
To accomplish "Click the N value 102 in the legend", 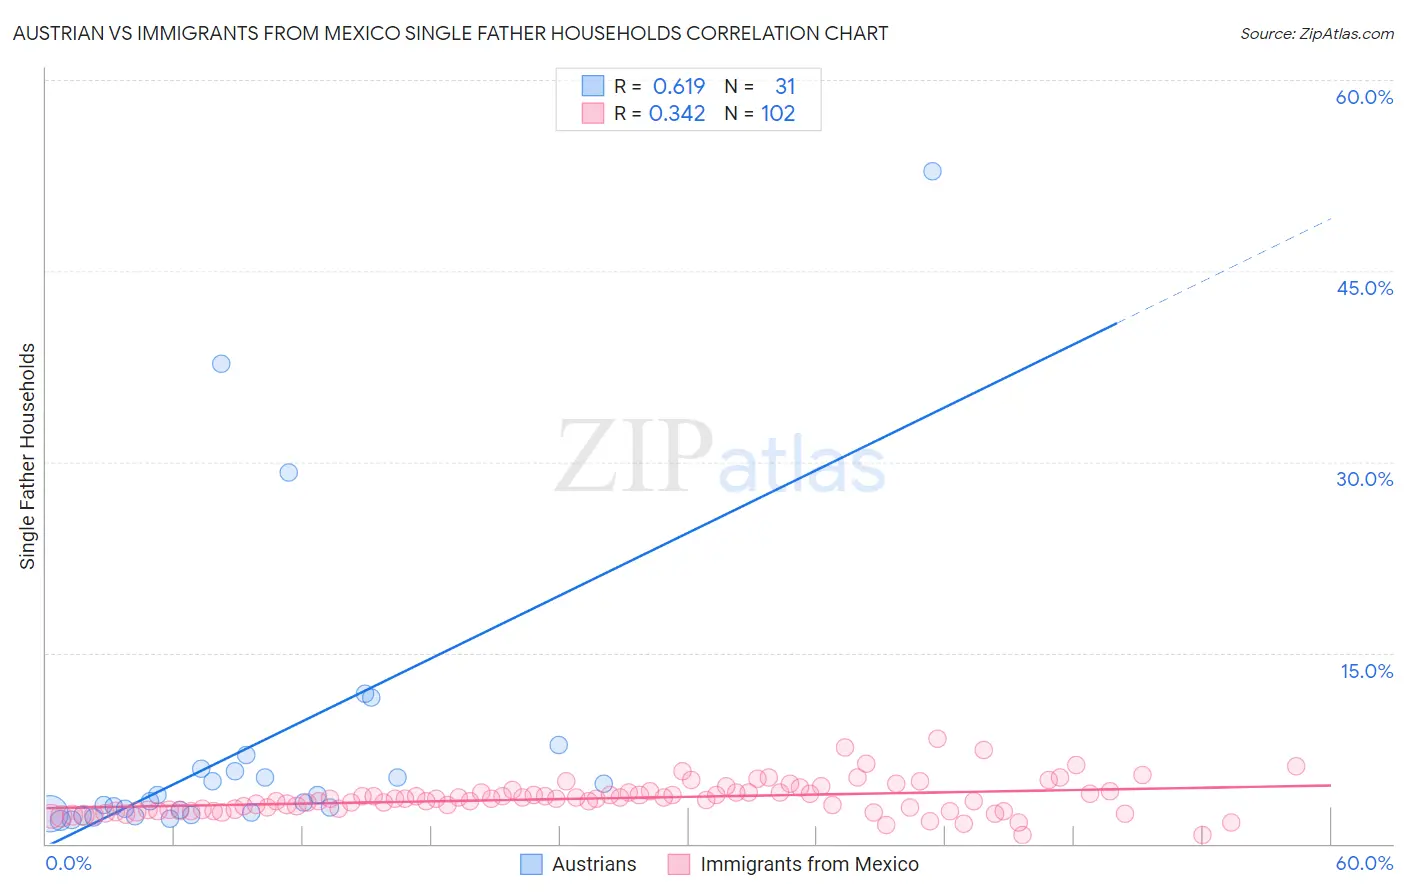I will click(x=778, y=113).
